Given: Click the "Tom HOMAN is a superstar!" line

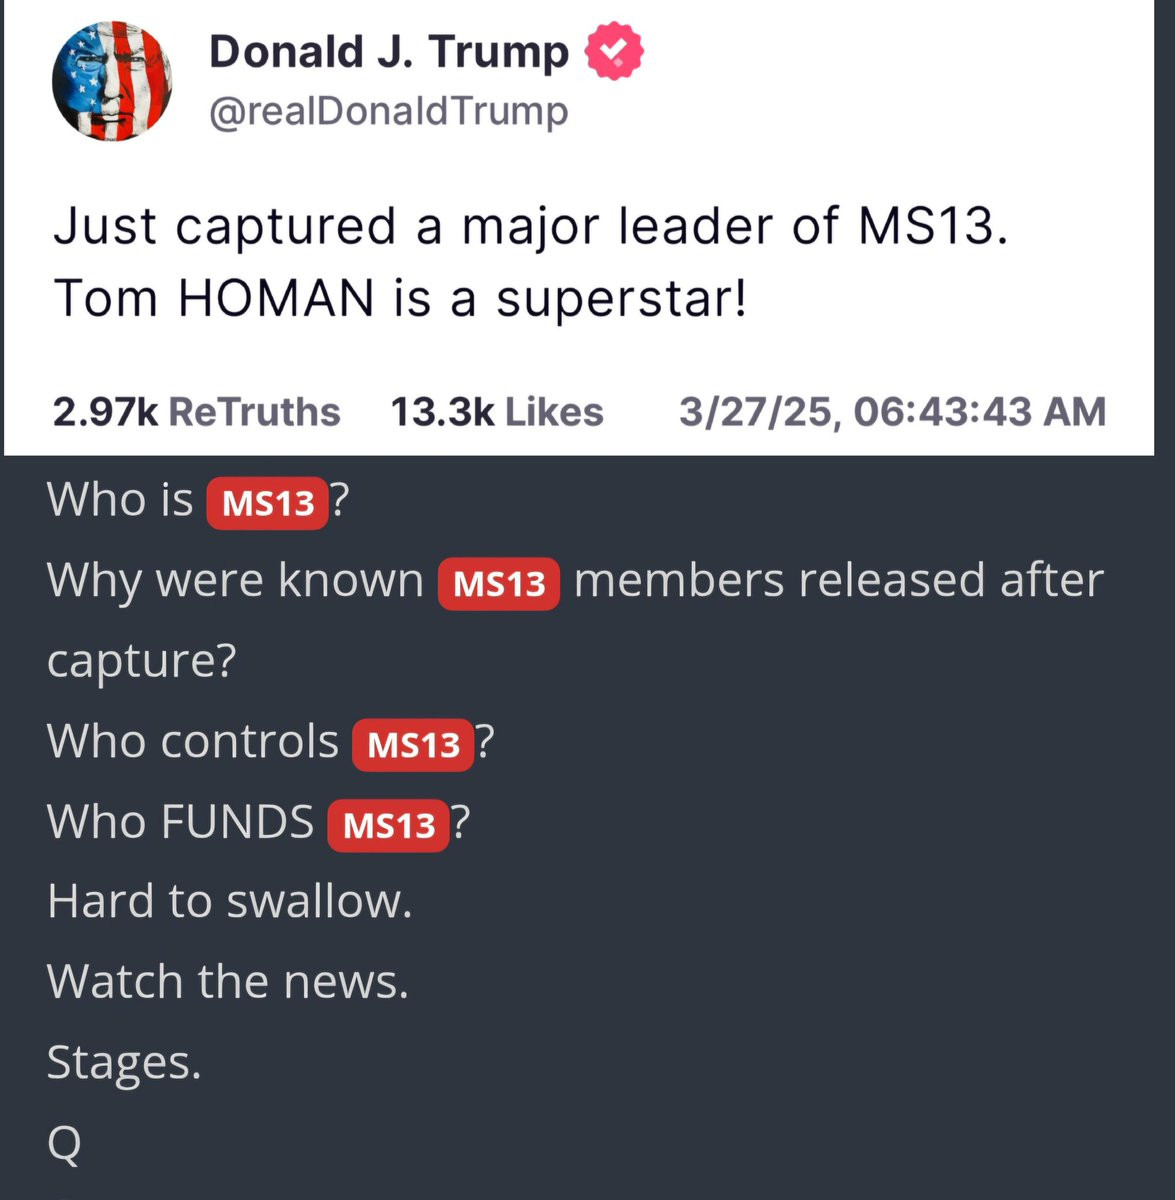Looking at the screenshot, I should click(x=400, y=298).
